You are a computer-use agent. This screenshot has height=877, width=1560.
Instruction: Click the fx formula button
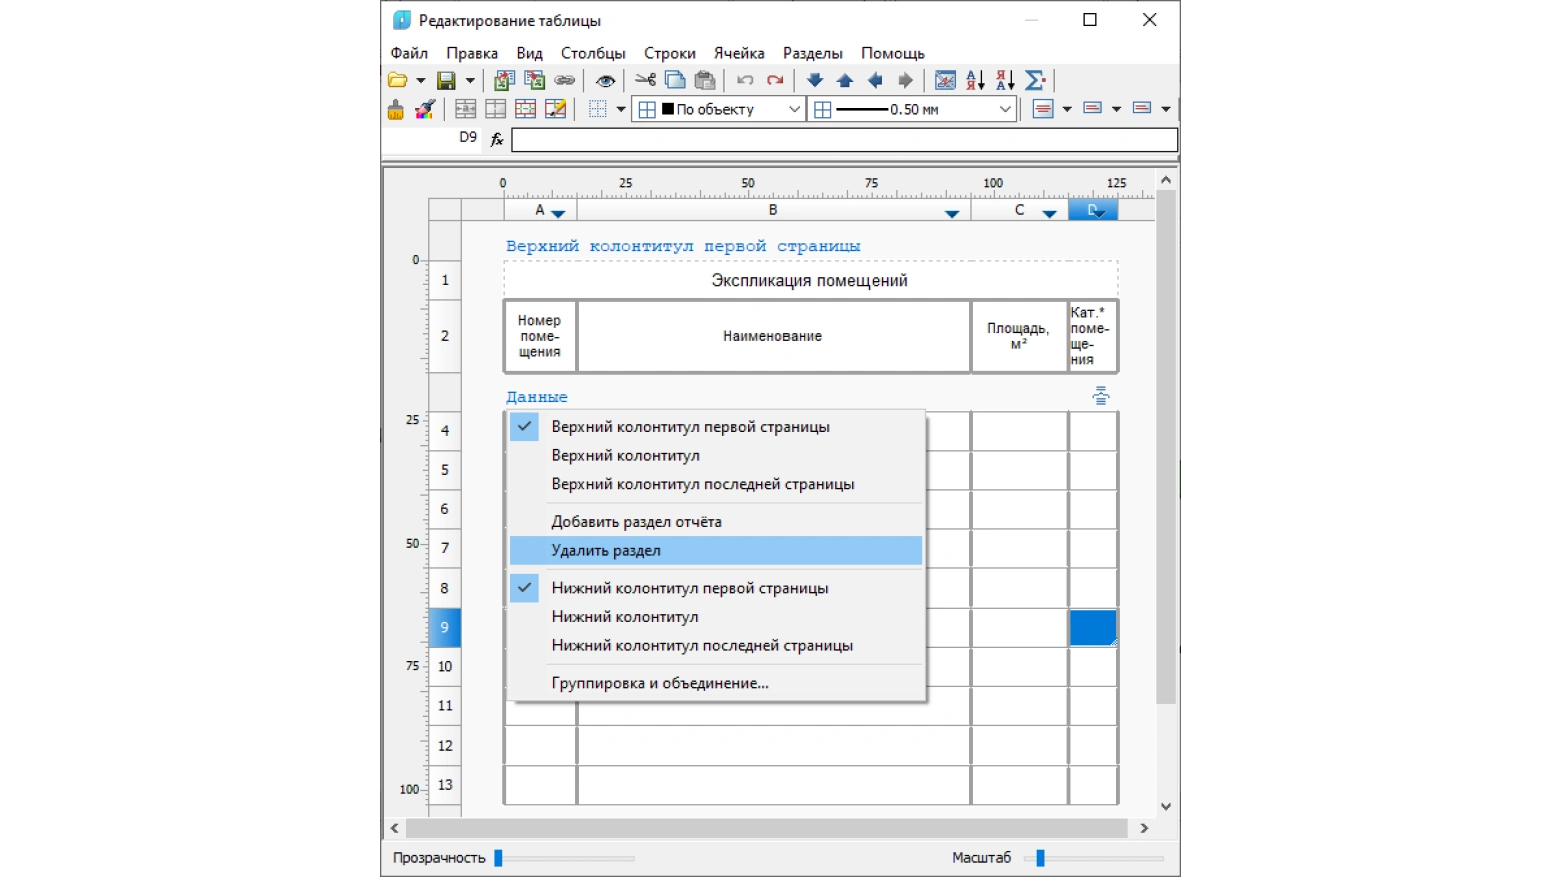pyautogui.click(x=497, y=139)
